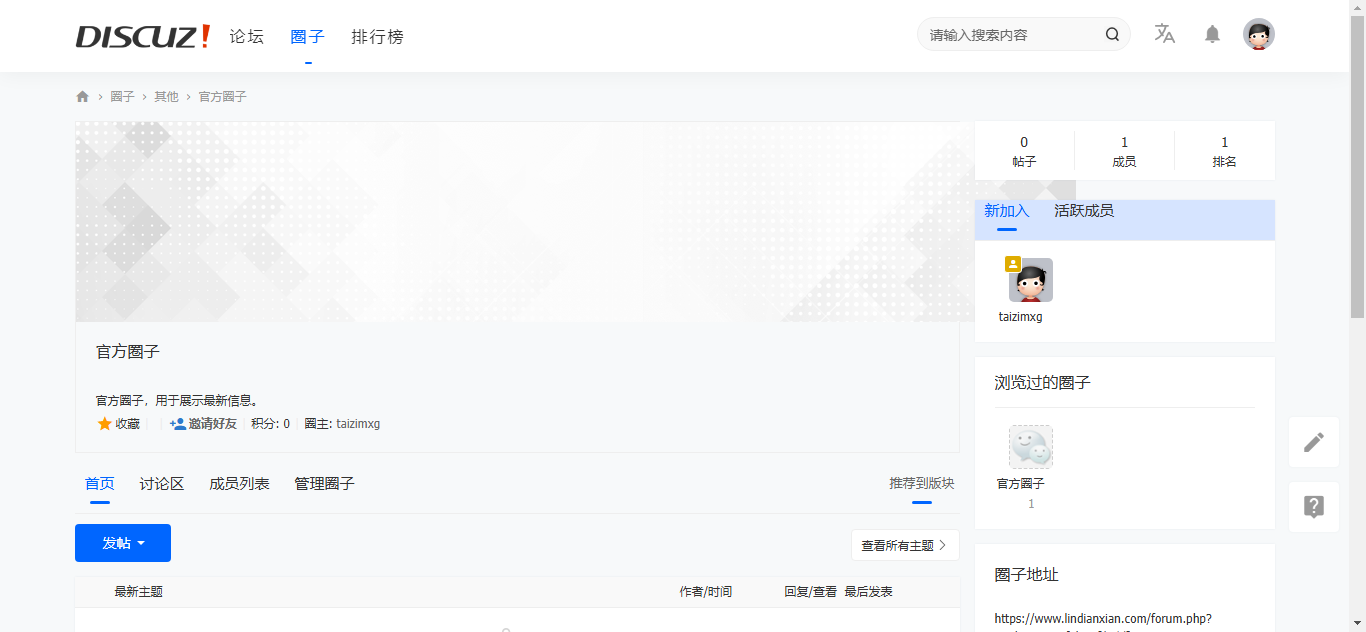
Task: Click the home breadcrumb icon
Action: (82, 97)
